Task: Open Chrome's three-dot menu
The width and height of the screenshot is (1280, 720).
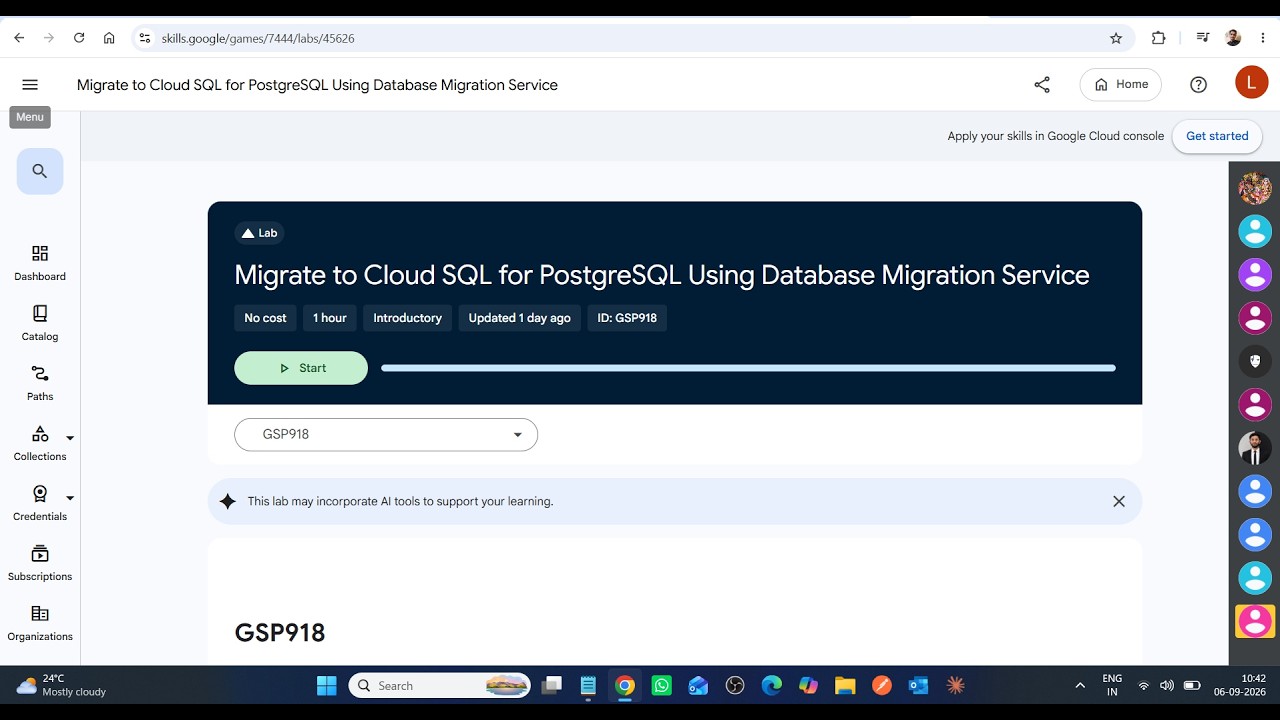Action: [1263, 38]
